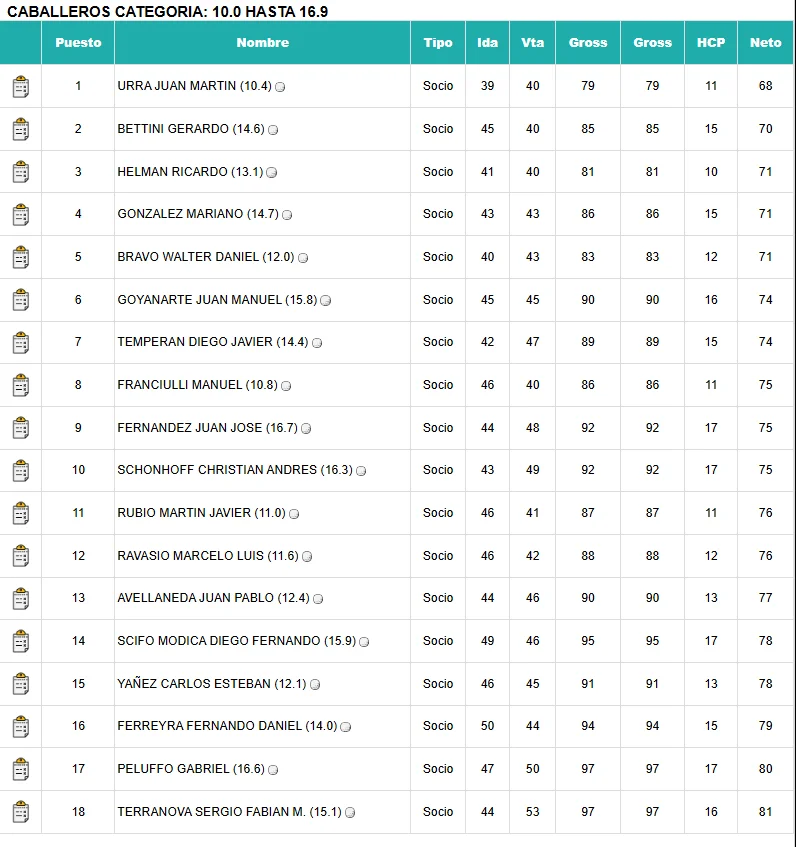Click the Vta column header
The width and height of the screenshot is (799, 847).
tap(533, 43)
